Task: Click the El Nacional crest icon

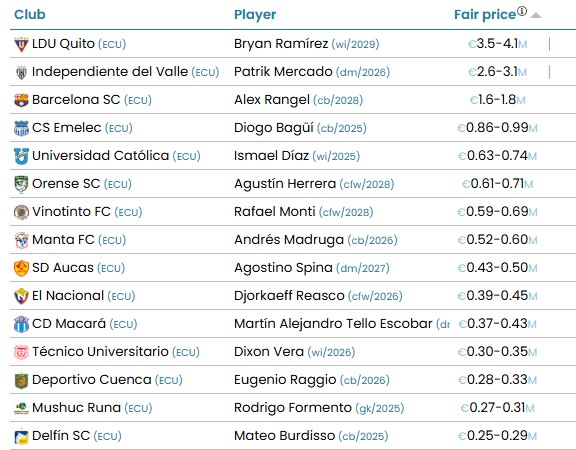Action: [21, 296]
